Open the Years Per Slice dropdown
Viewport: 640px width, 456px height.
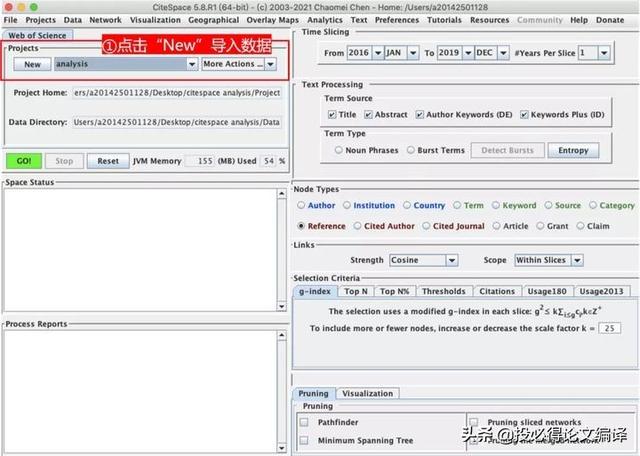604,53
